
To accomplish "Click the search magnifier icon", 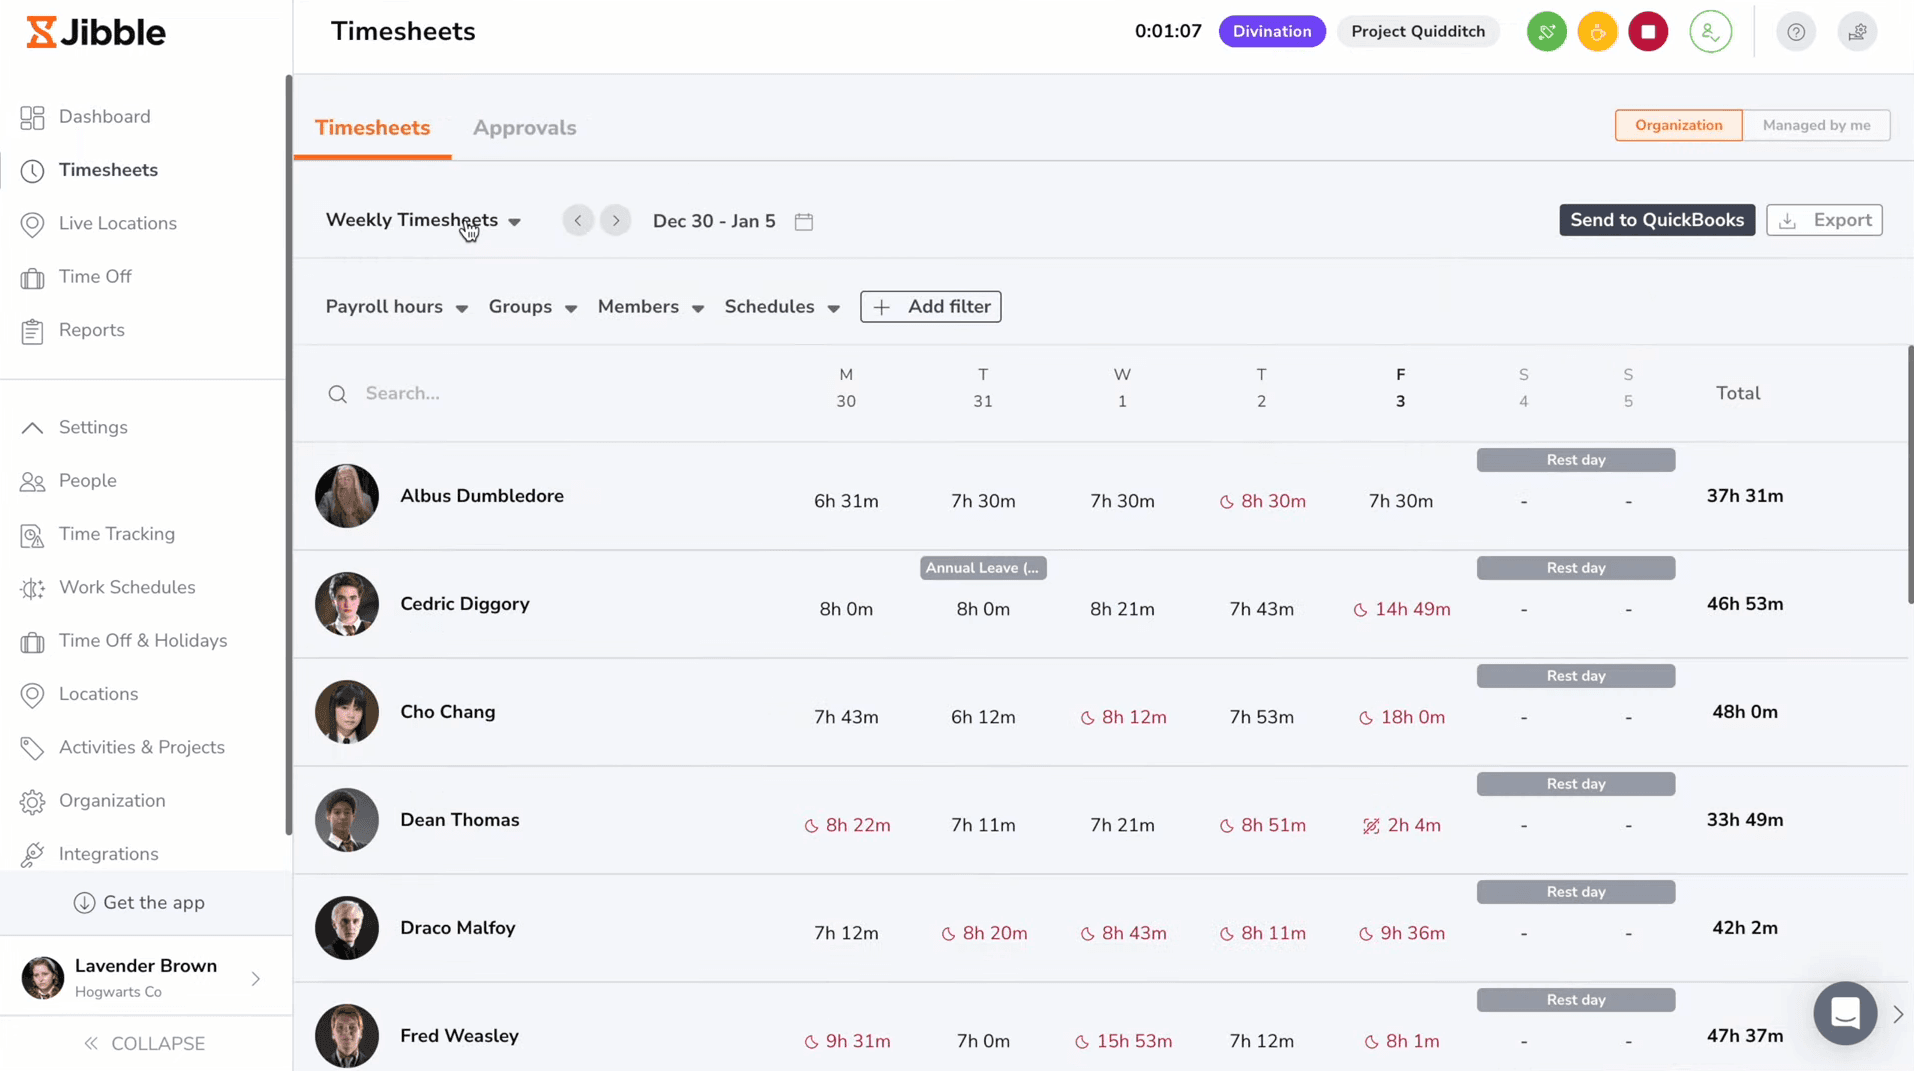I will click(x=338, y=394).
